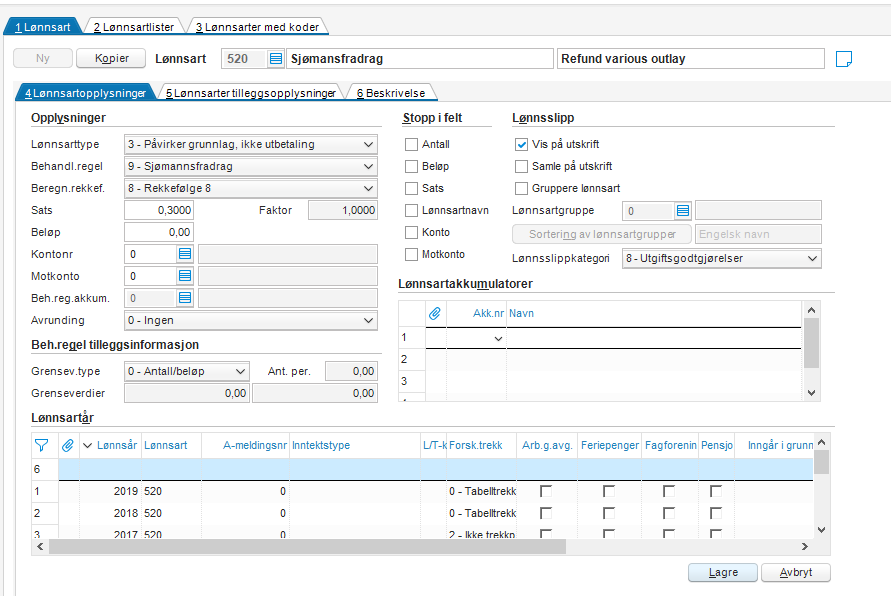Click the Lagre button

coord(722,573)
